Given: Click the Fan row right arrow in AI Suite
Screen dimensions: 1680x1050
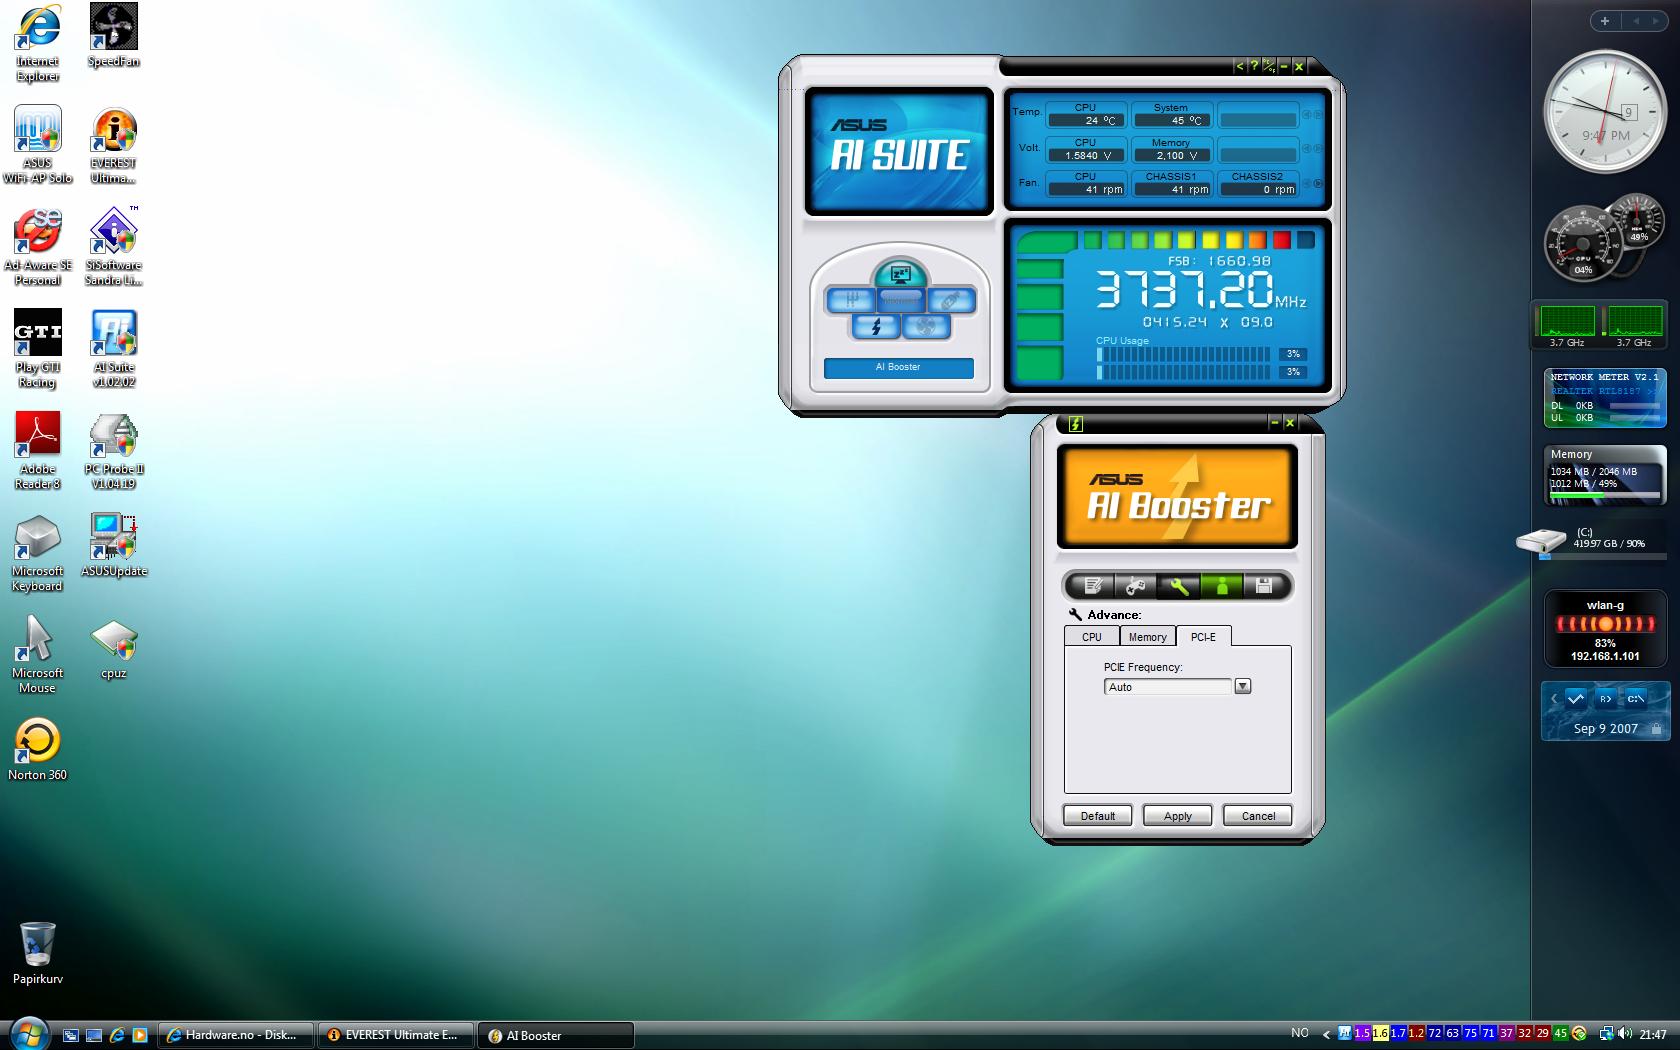Looking at the screenshot, I should [1318, 184].
